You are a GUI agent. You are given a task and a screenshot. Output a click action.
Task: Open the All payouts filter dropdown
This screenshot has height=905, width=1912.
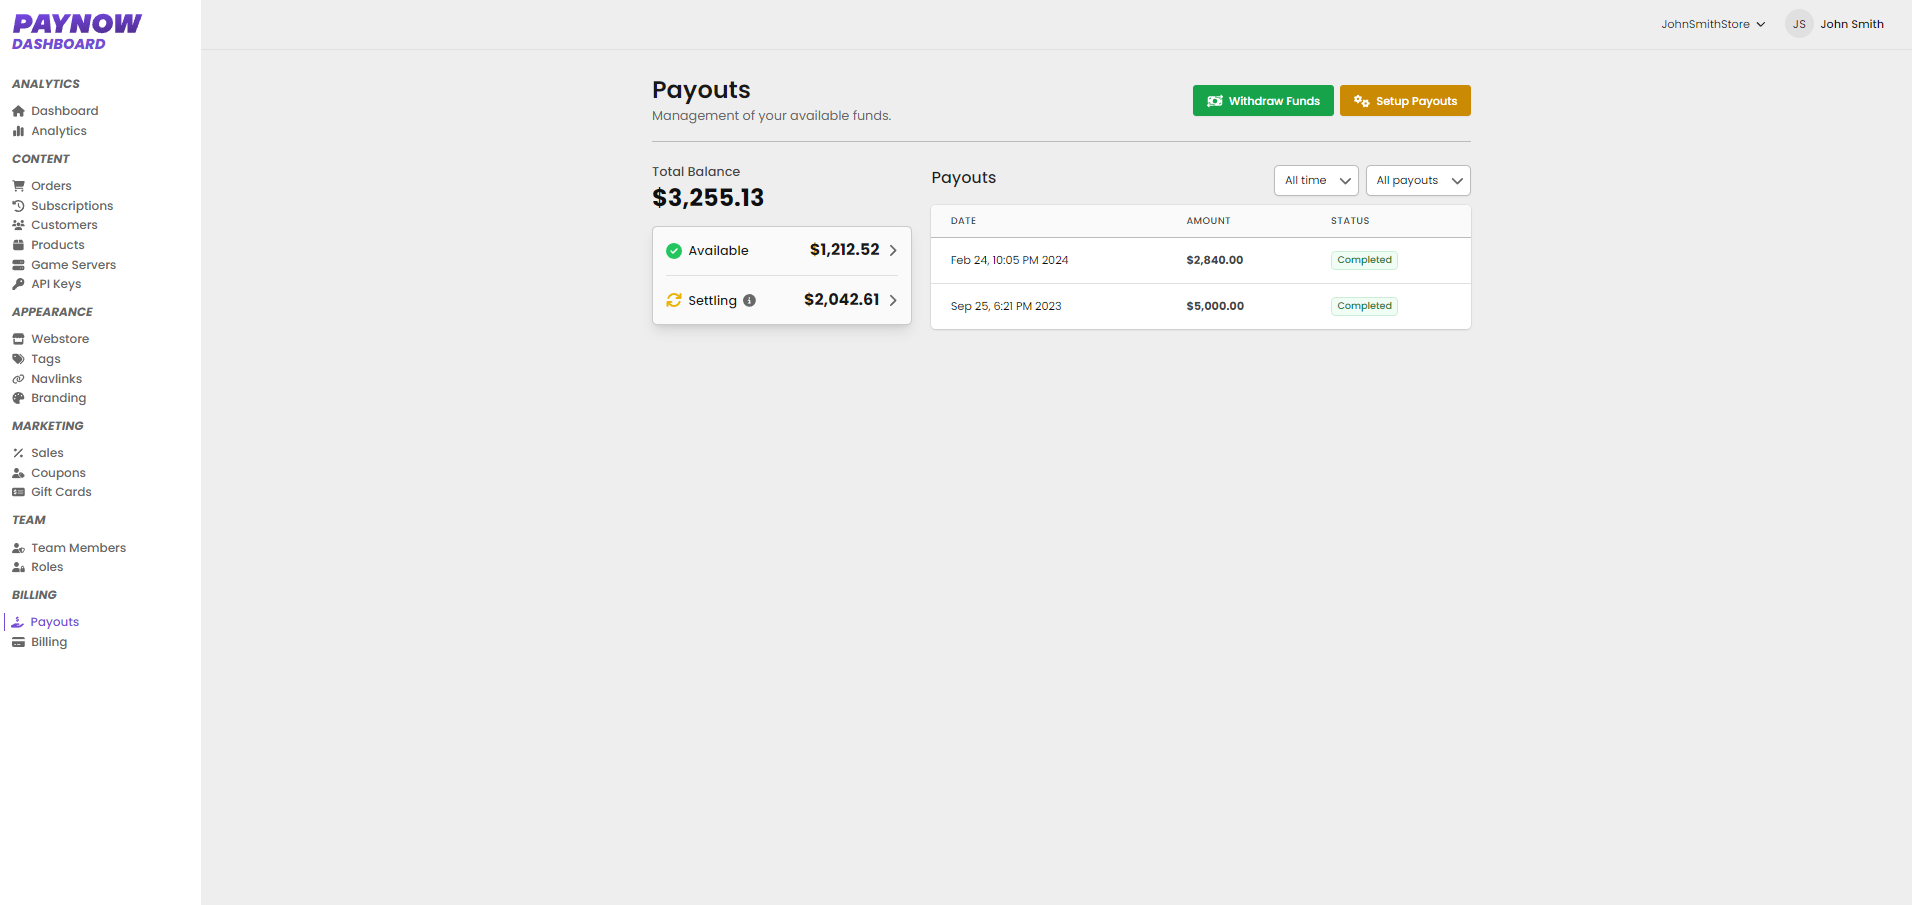[x=1417, y=180]
